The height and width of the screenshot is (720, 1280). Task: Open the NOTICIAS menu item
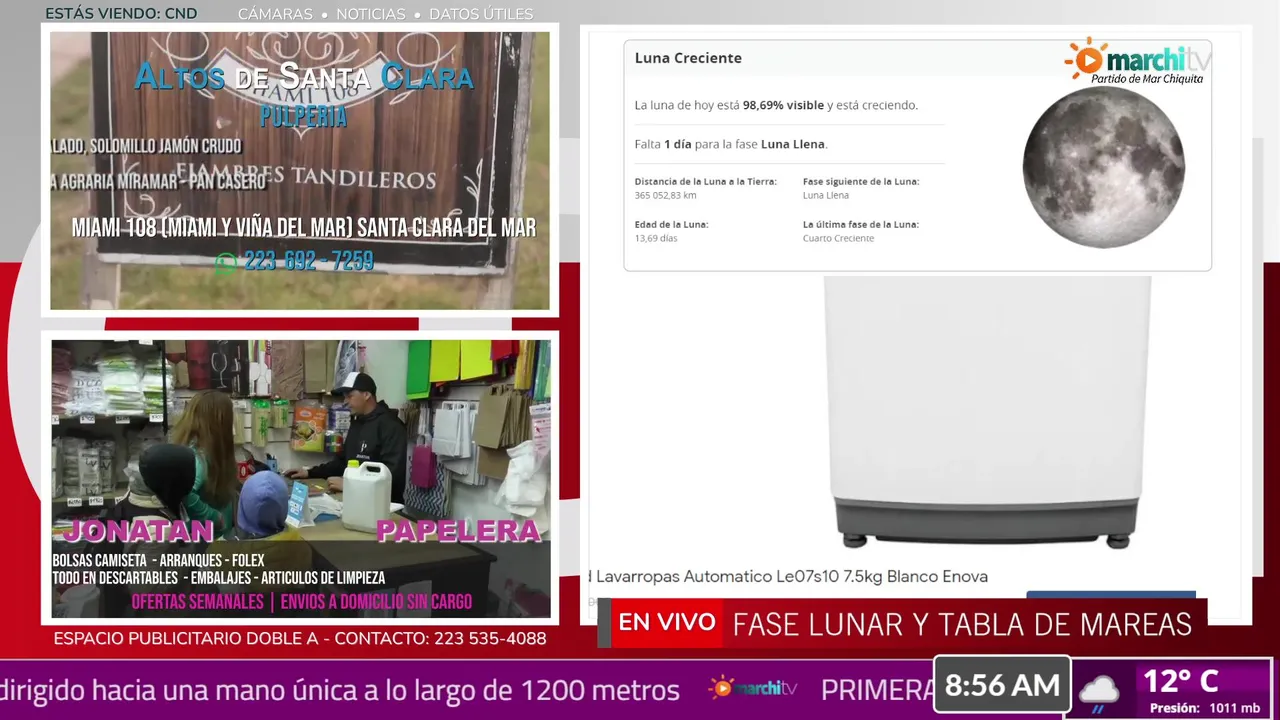pos(371,14)
